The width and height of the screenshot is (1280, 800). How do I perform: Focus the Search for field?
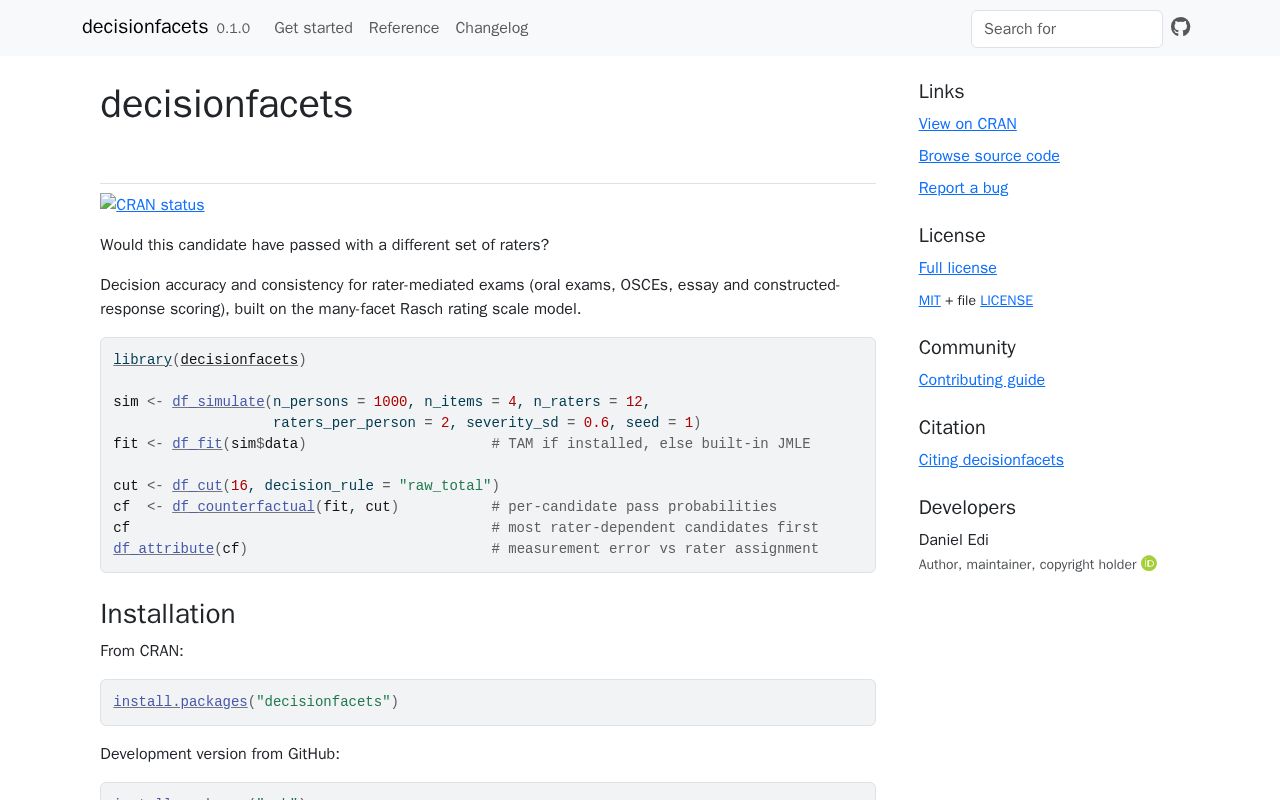click(1067, 29)
